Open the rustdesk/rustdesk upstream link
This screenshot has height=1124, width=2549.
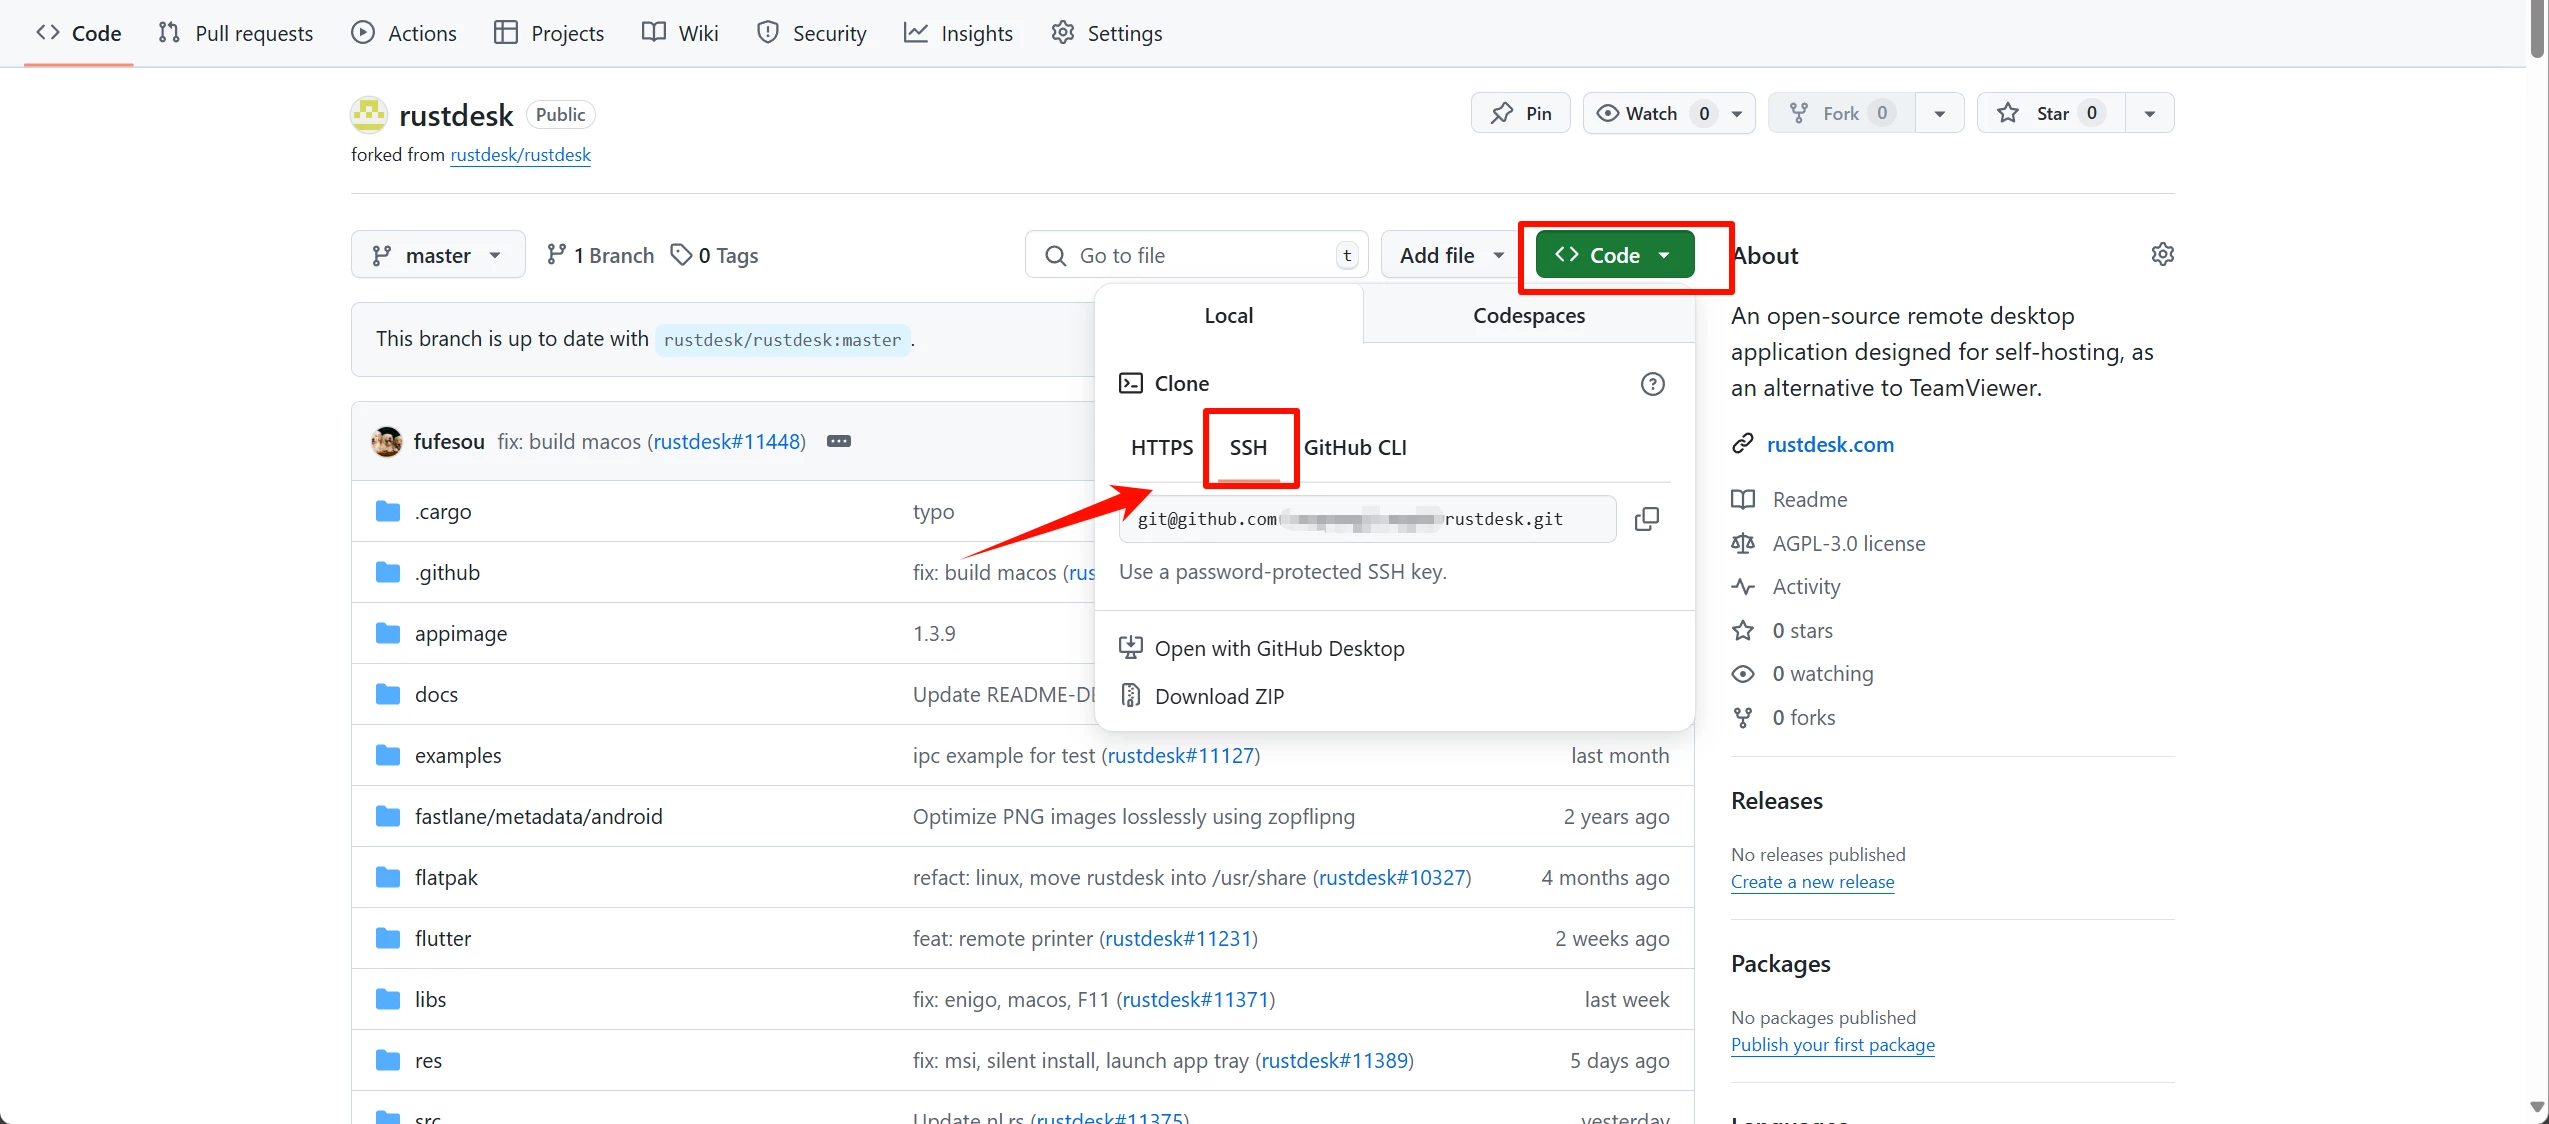click(x=520, y=155)
